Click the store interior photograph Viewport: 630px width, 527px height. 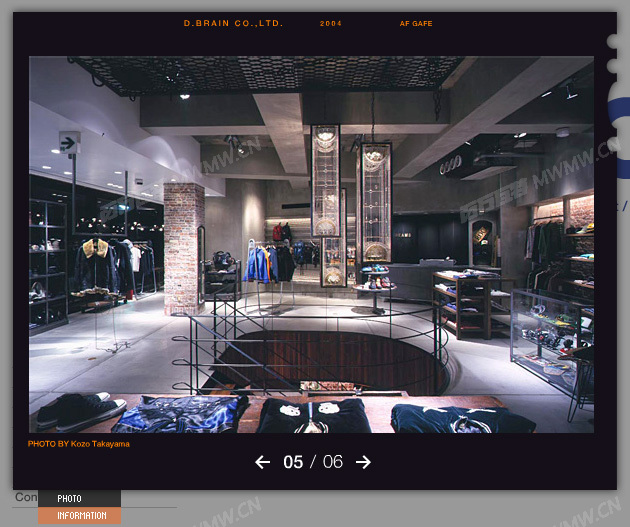pos(311,245)
